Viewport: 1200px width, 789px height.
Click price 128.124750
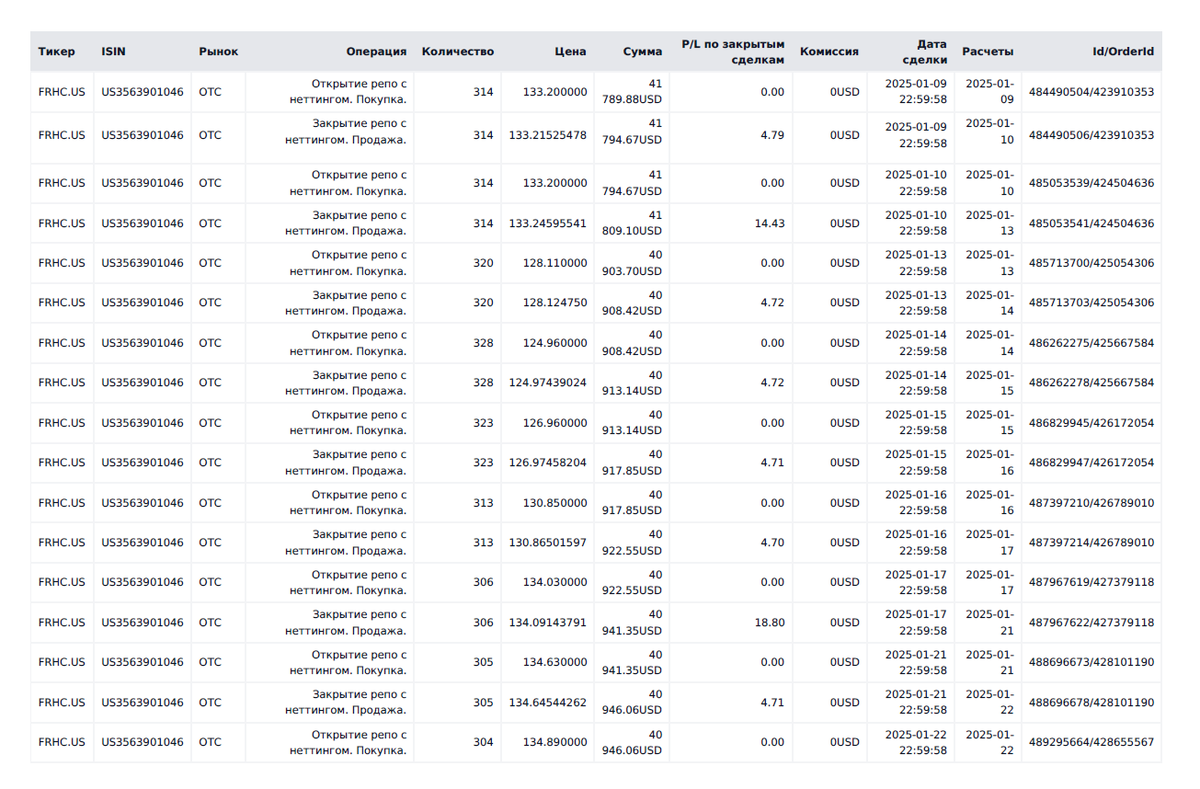555,303
